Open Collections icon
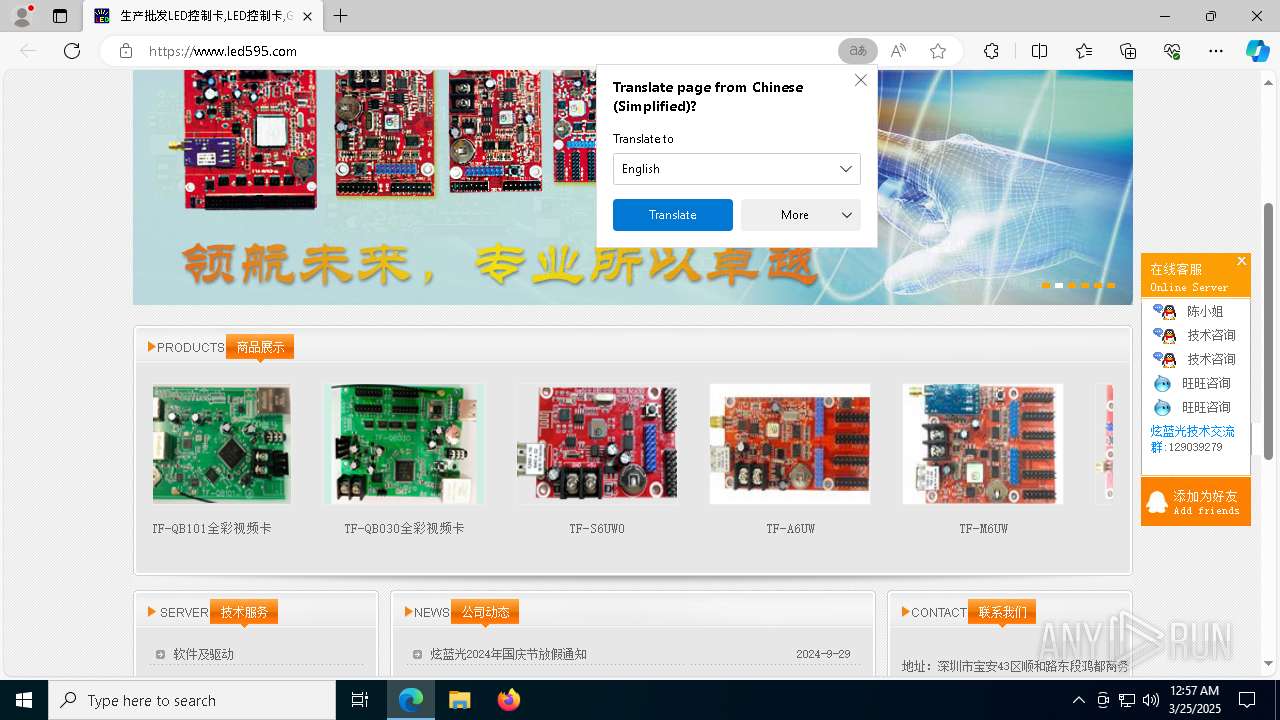 coord(1128,51)
